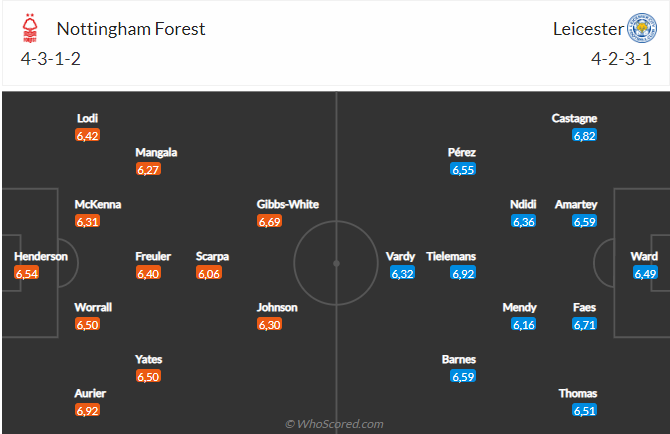The image size is (670, 434).
Task: Select player Mangala in midfield
Action: point(157,152)
